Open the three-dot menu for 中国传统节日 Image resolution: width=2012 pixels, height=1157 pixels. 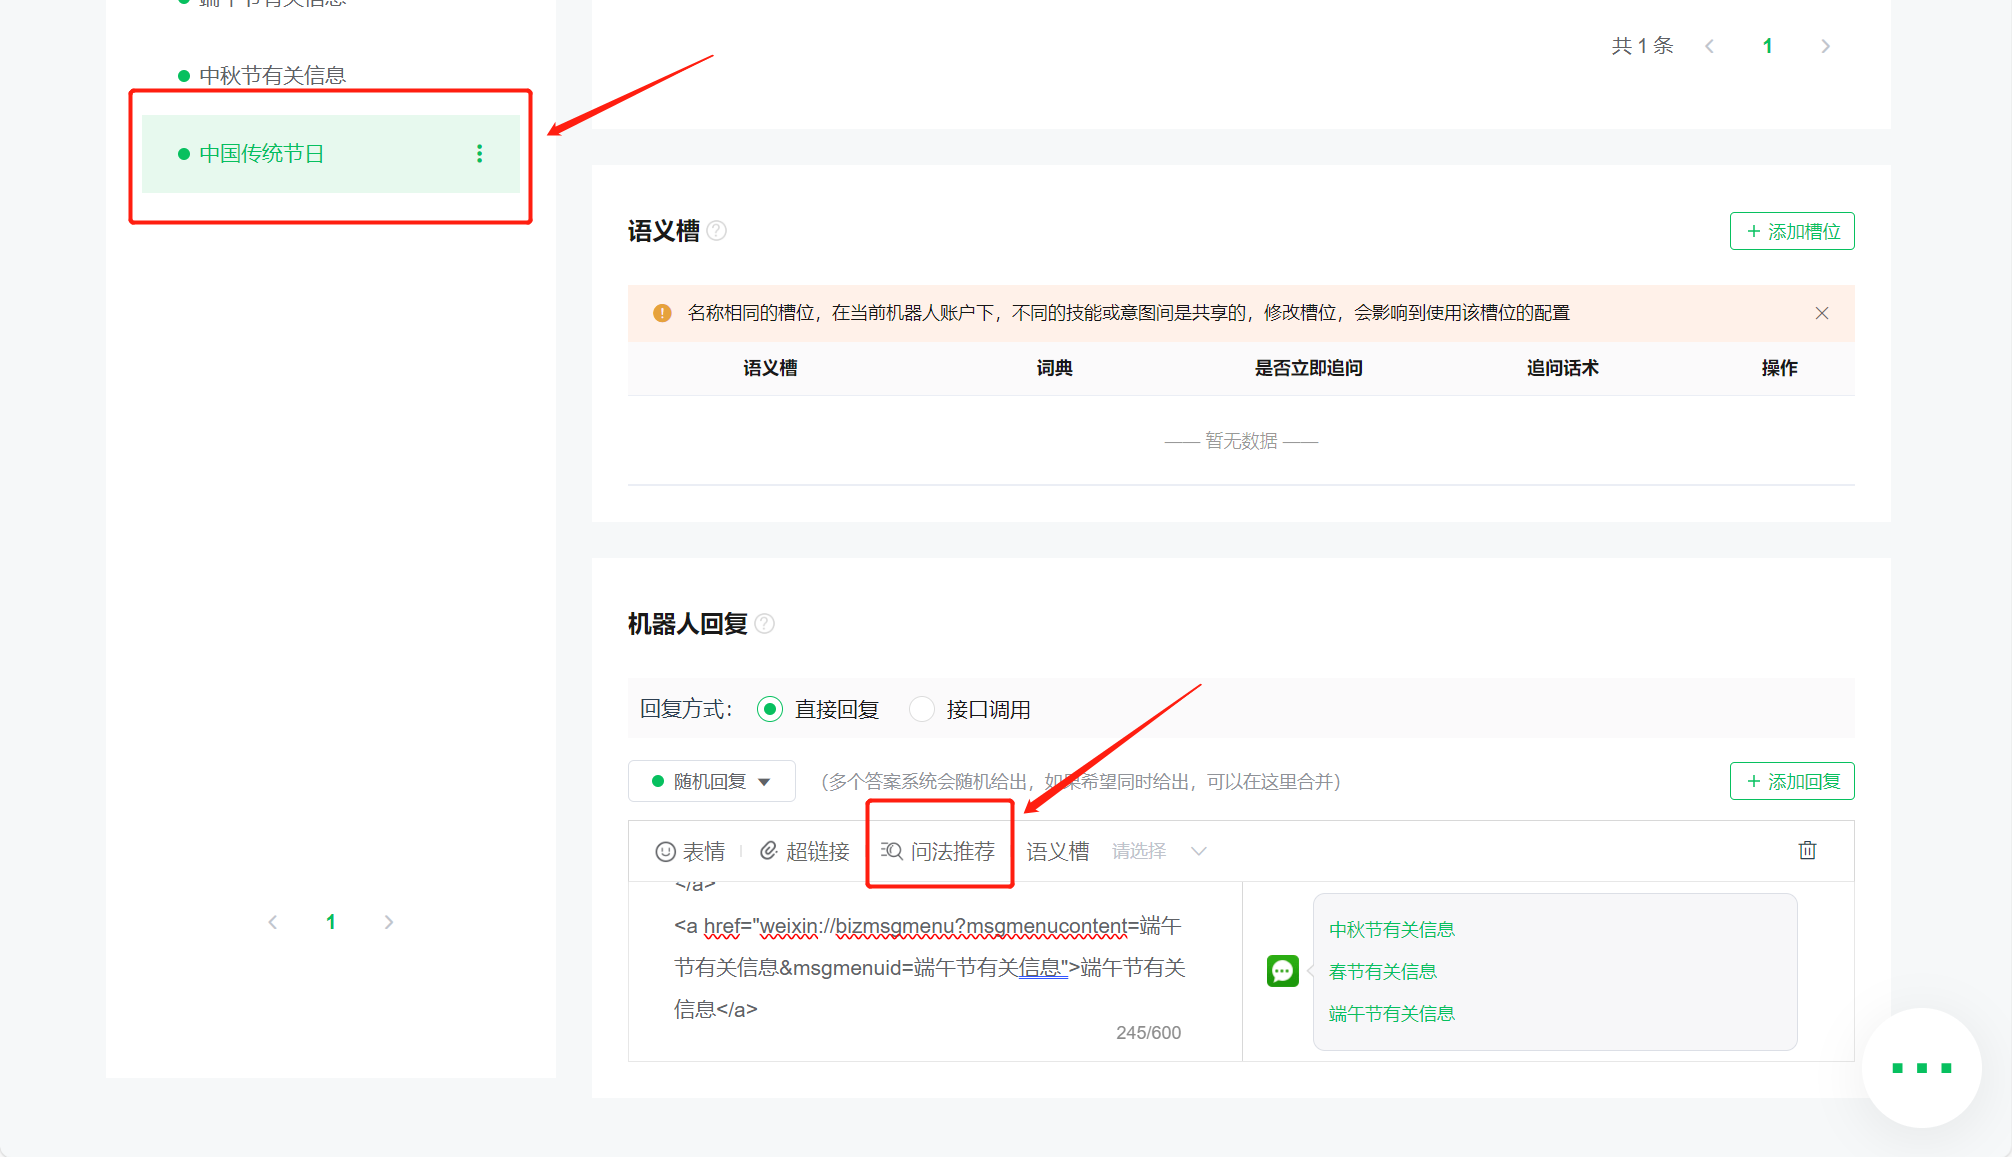480,153
